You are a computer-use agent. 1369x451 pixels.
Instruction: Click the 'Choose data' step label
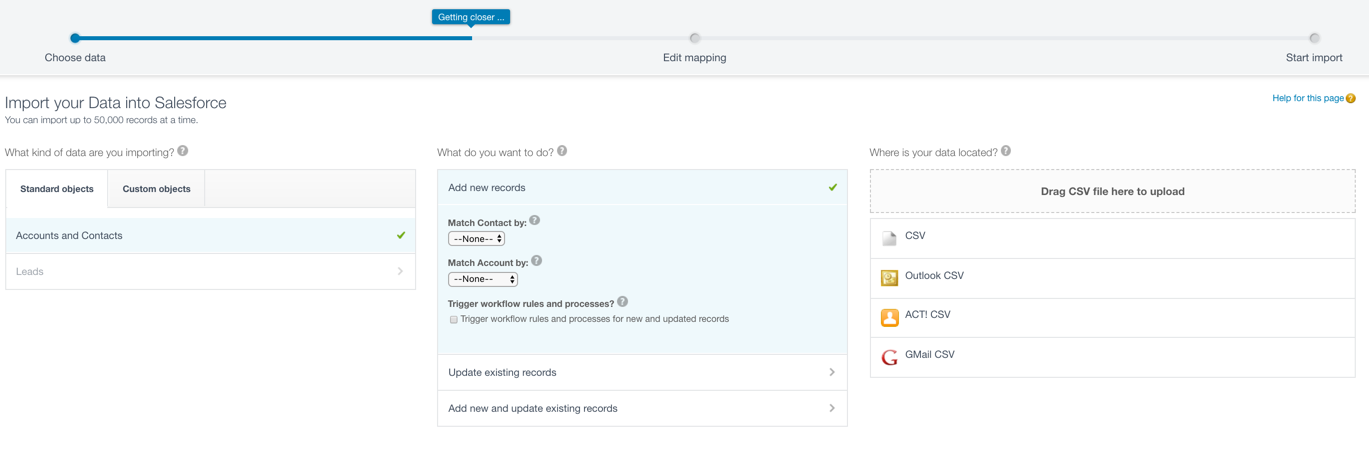(75, 58)
